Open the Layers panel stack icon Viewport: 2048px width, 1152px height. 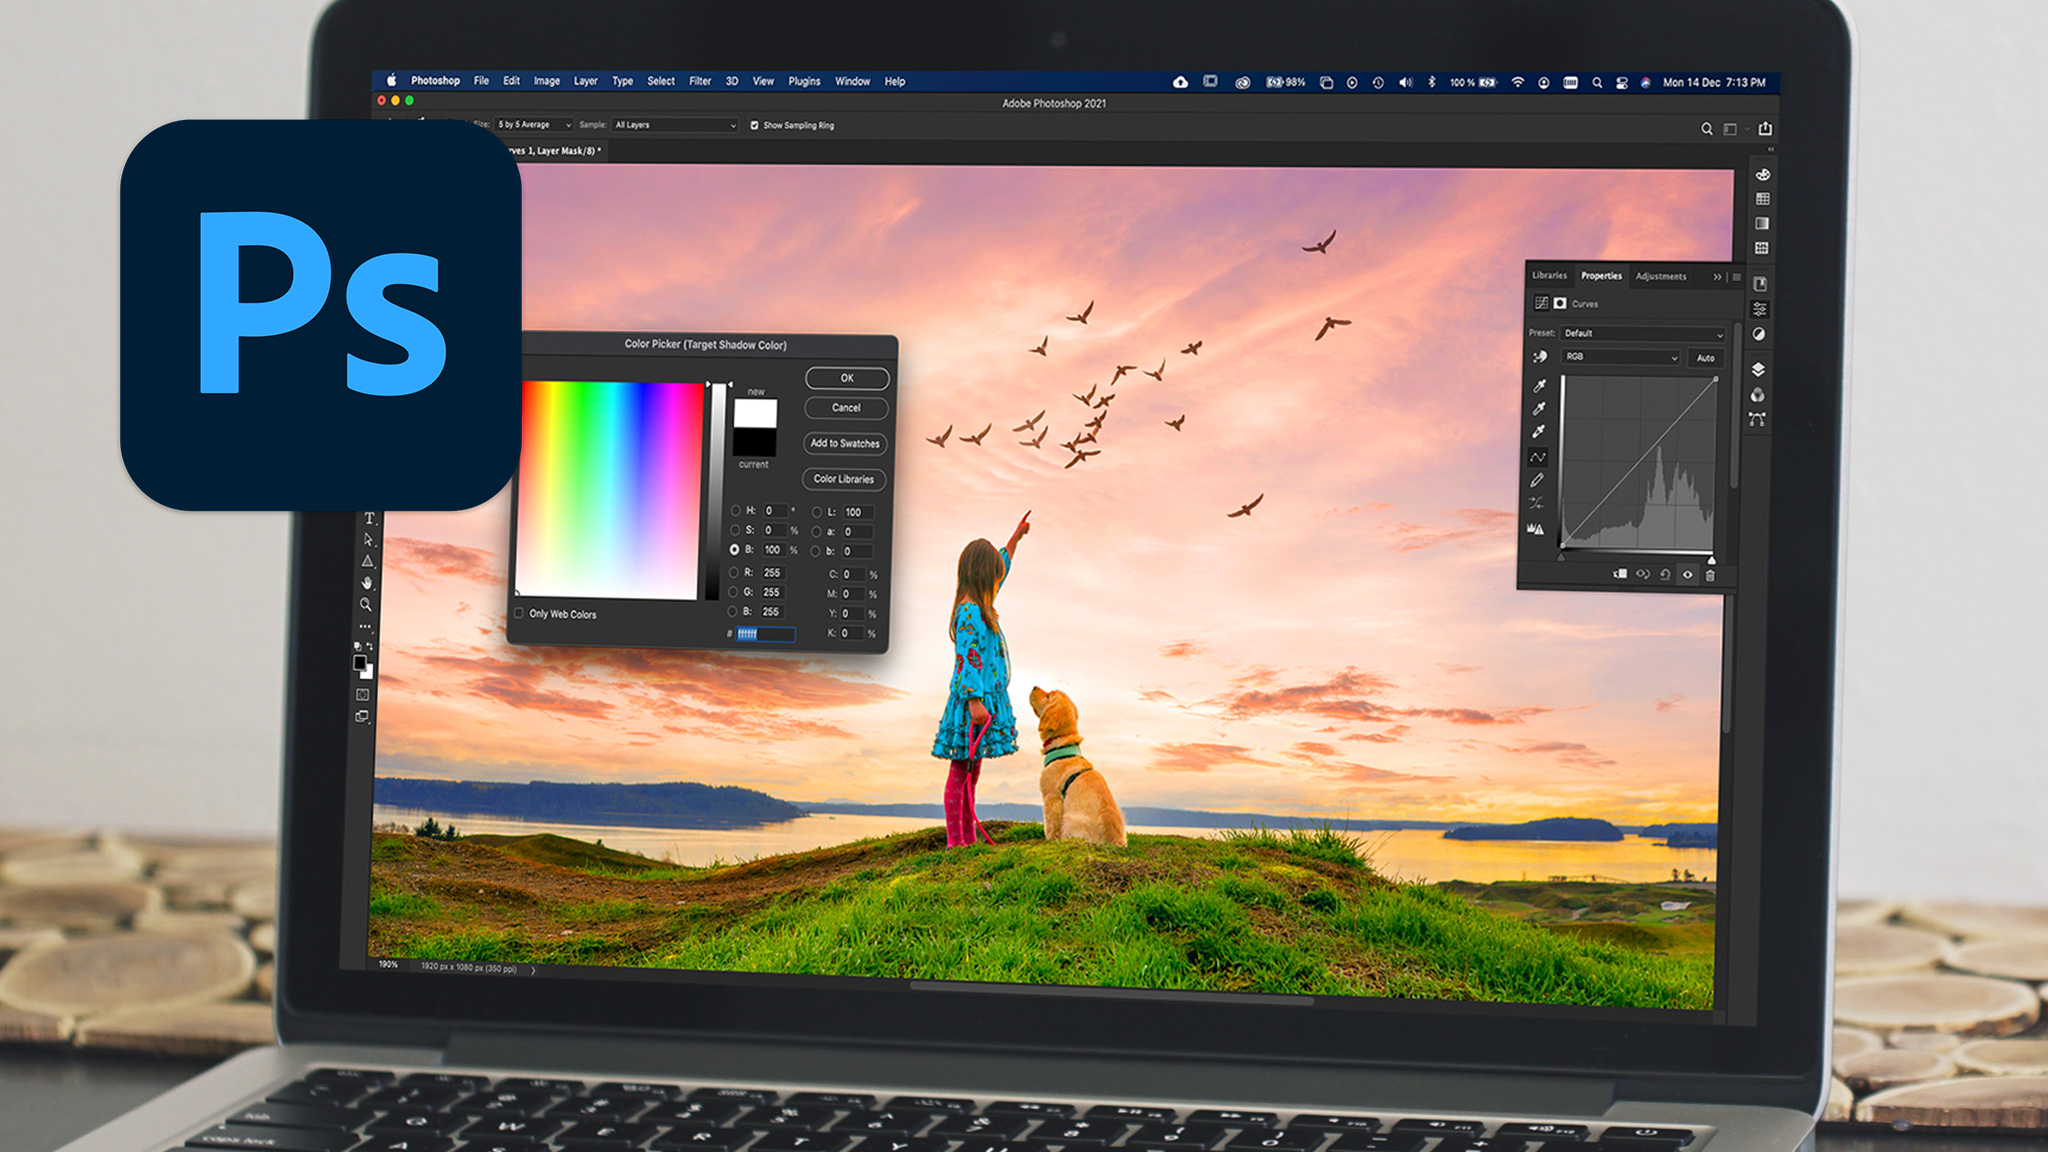tap(1758, 370)
